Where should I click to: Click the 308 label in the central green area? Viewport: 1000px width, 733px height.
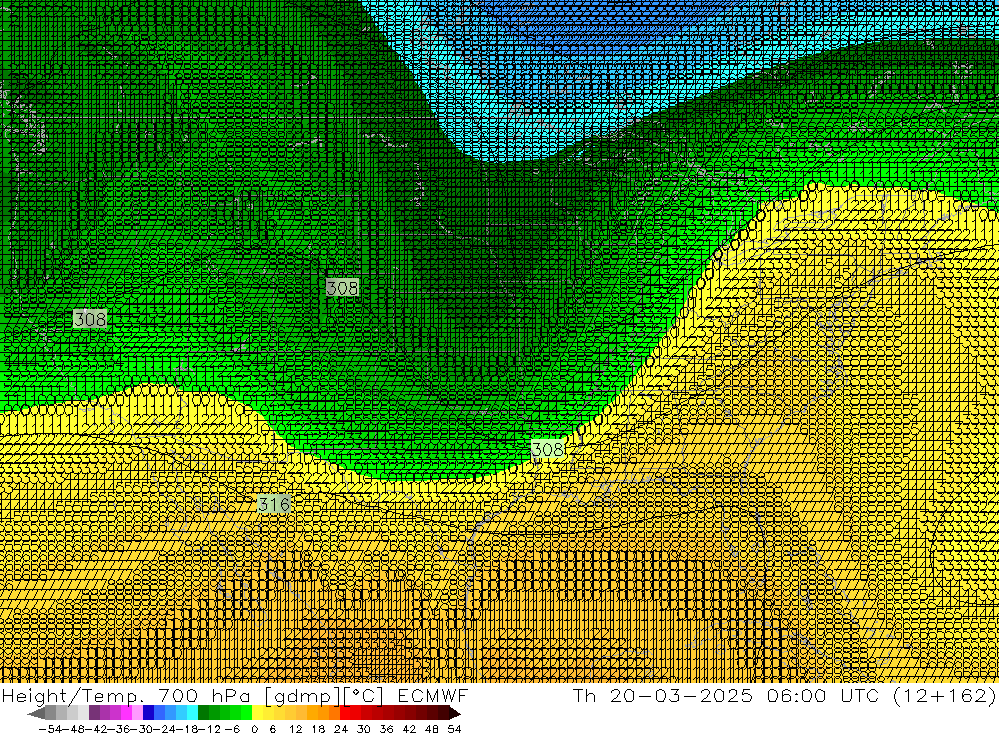click(x=342, y=288)
